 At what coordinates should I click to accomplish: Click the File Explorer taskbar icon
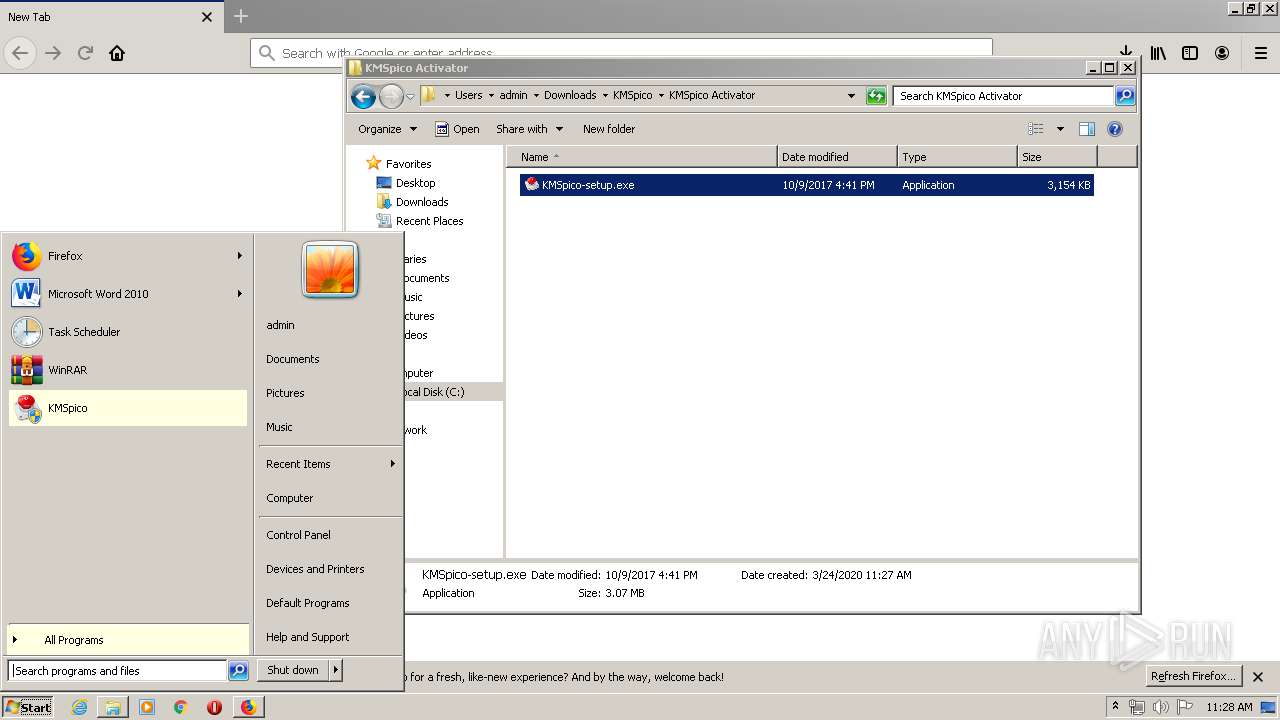[x=113, y=707]
